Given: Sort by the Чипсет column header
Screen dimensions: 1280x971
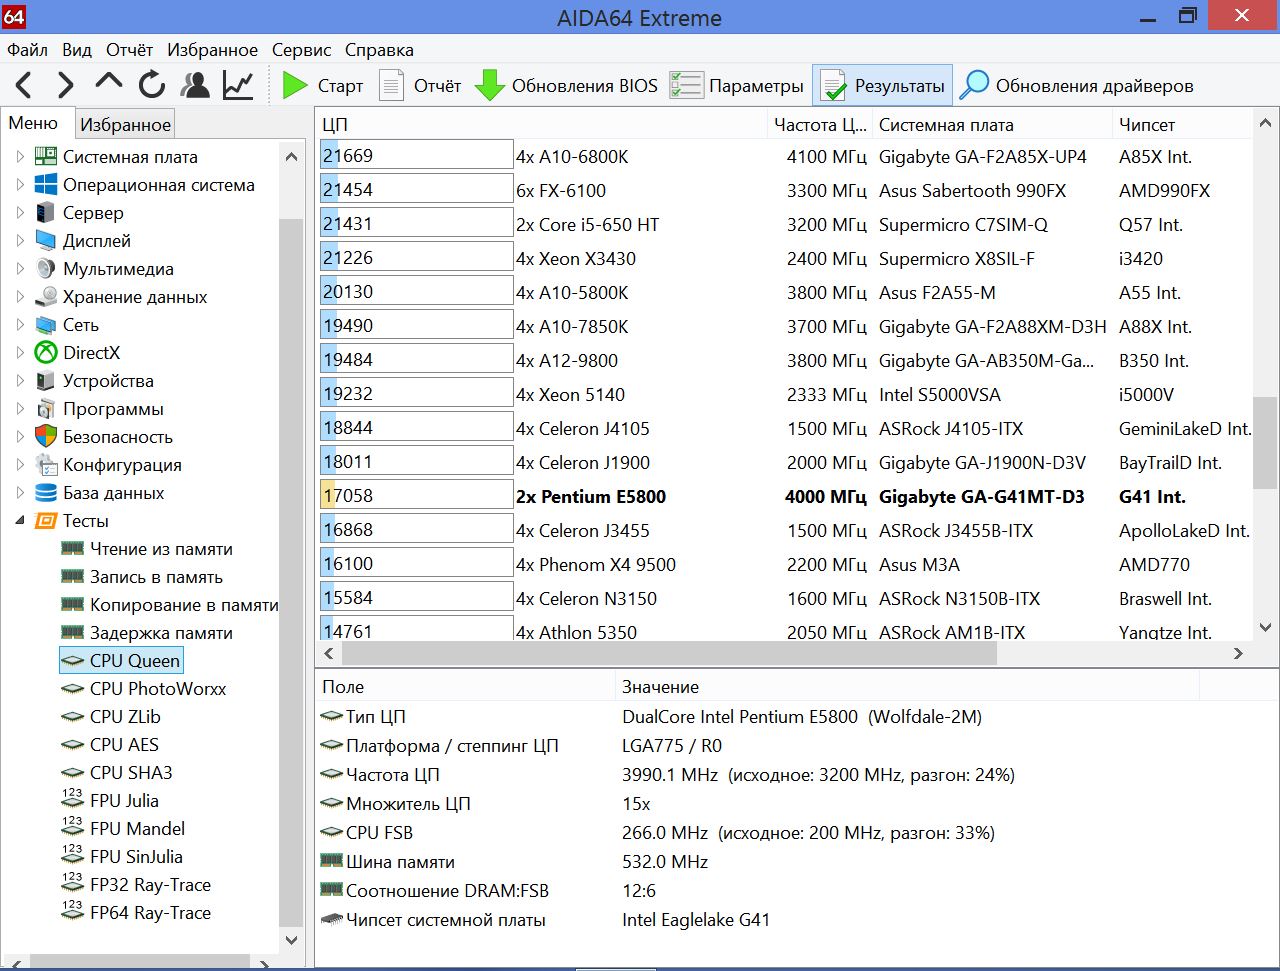Looking at the screenshot, I should click(x=1182, y=125).
